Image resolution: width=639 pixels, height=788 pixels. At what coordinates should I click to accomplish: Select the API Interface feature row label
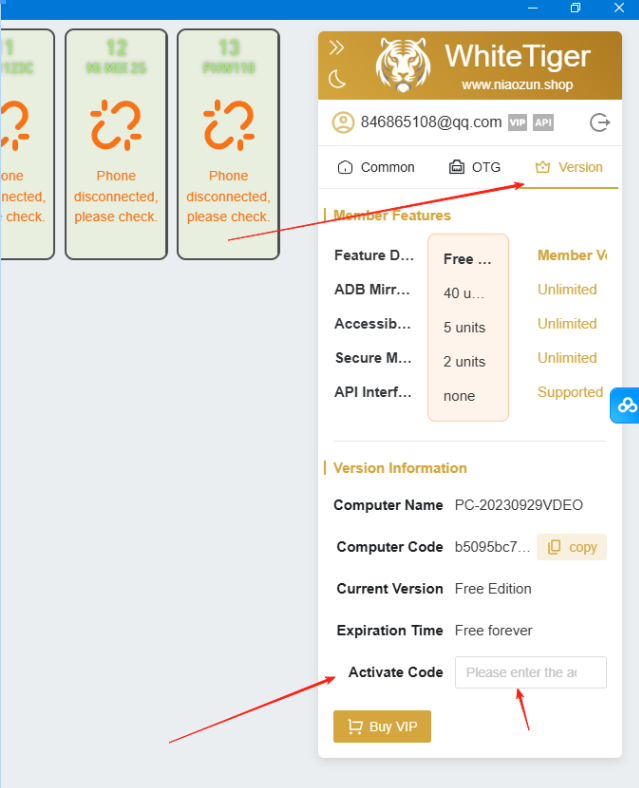(373, 392)
